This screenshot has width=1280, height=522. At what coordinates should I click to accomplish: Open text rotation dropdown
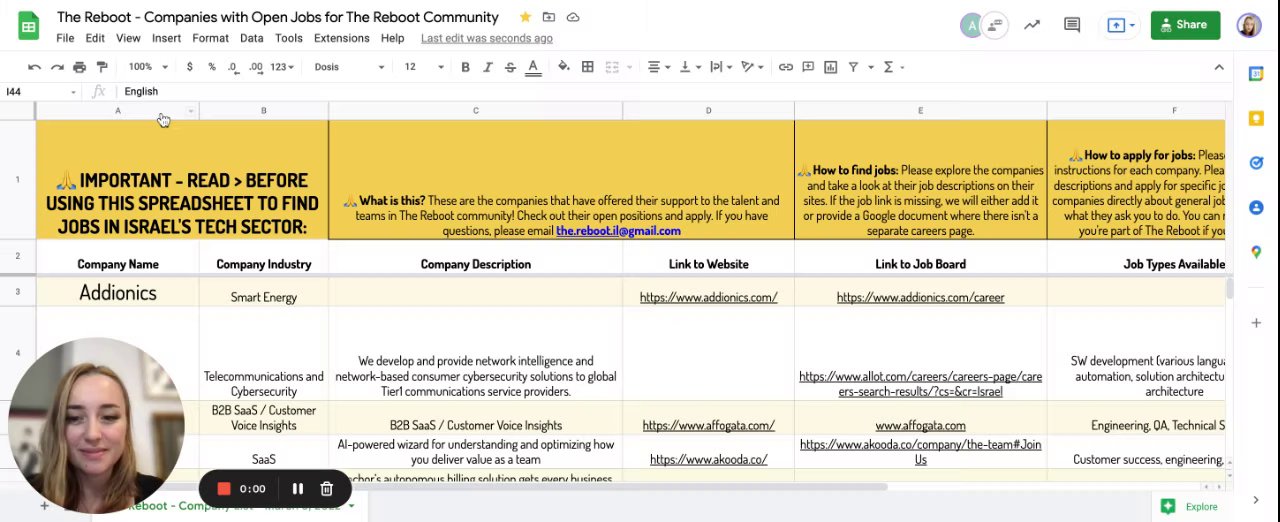[x=751, y=67]
